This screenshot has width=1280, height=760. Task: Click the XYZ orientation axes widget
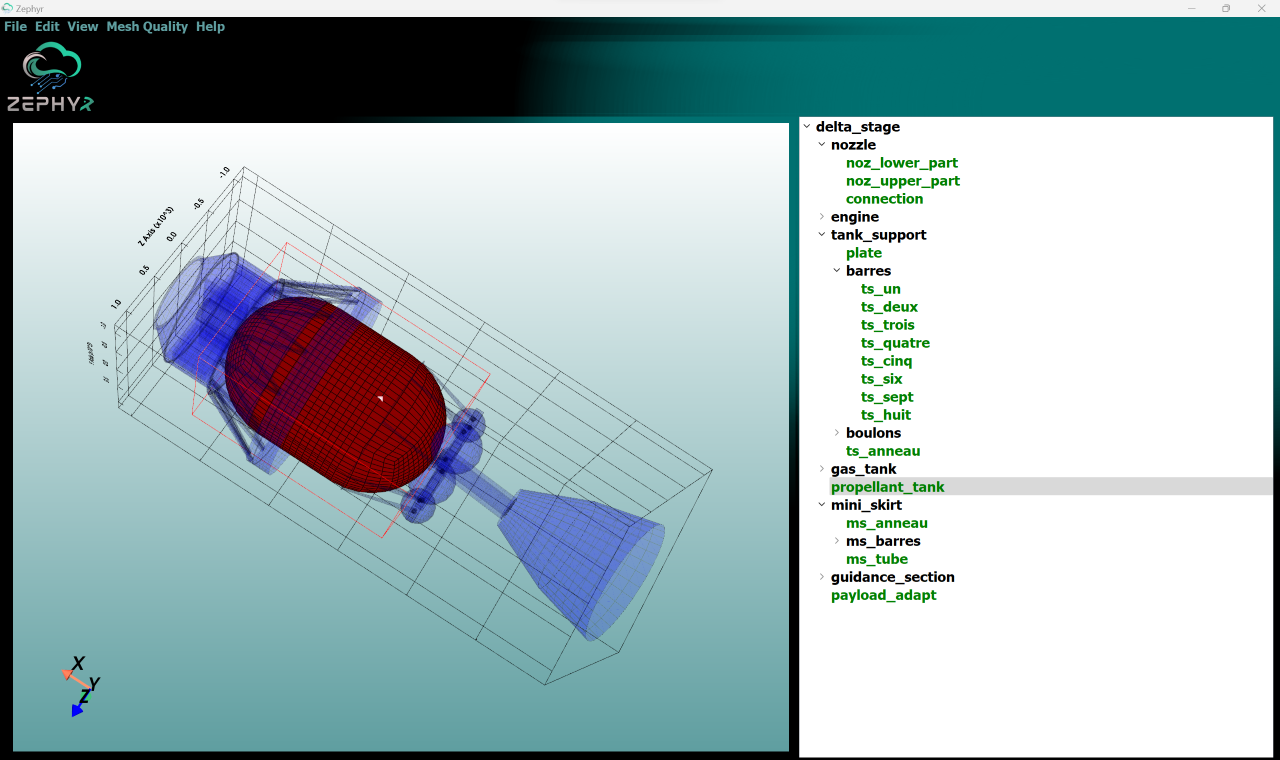80,686
